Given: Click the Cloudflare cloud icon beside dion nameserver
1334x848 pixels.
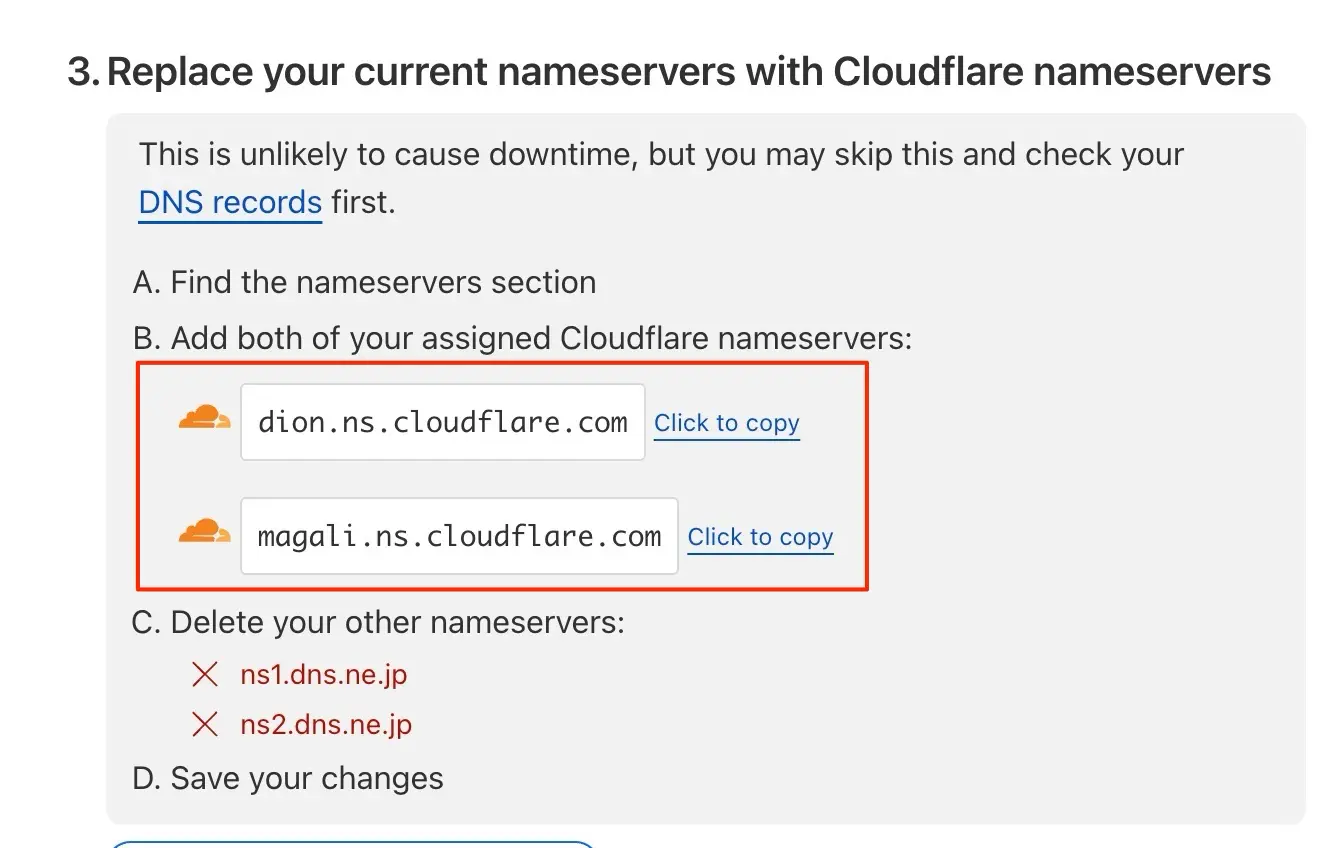Looking at the screenshot, I should tap(204, 418).
